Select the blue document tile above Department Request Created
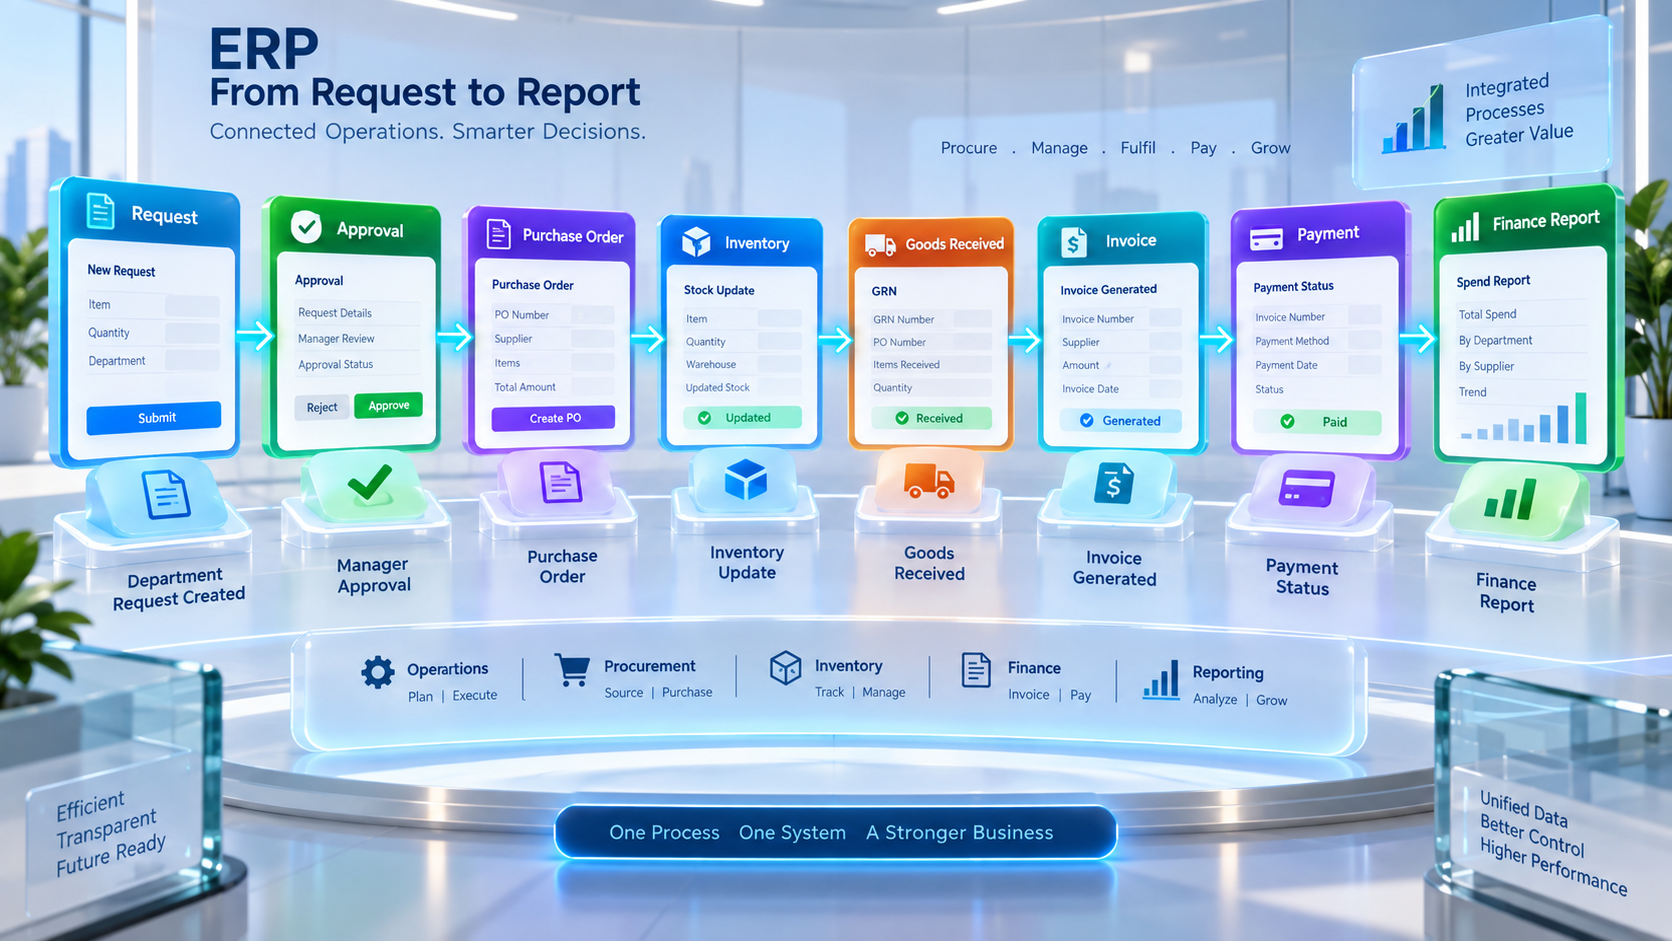Image resolution: width=1672 pixels, height=941 pixels. pyautogui.click(x=166, y=495)
